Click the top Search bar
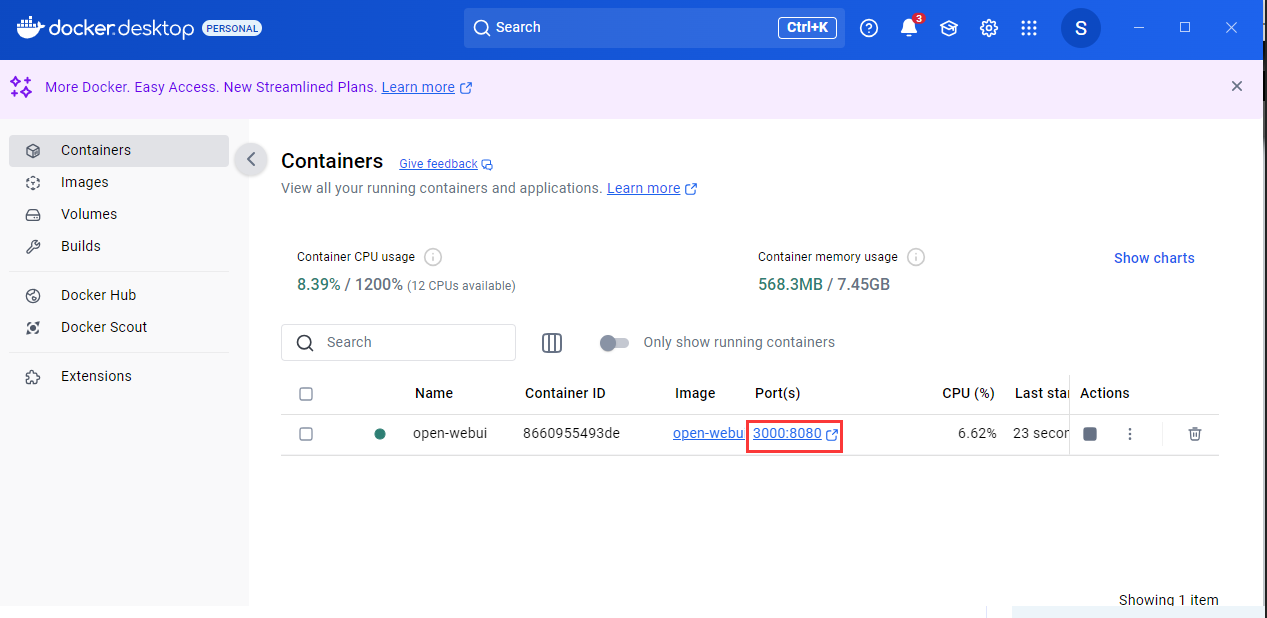 [x=654, y=28]
